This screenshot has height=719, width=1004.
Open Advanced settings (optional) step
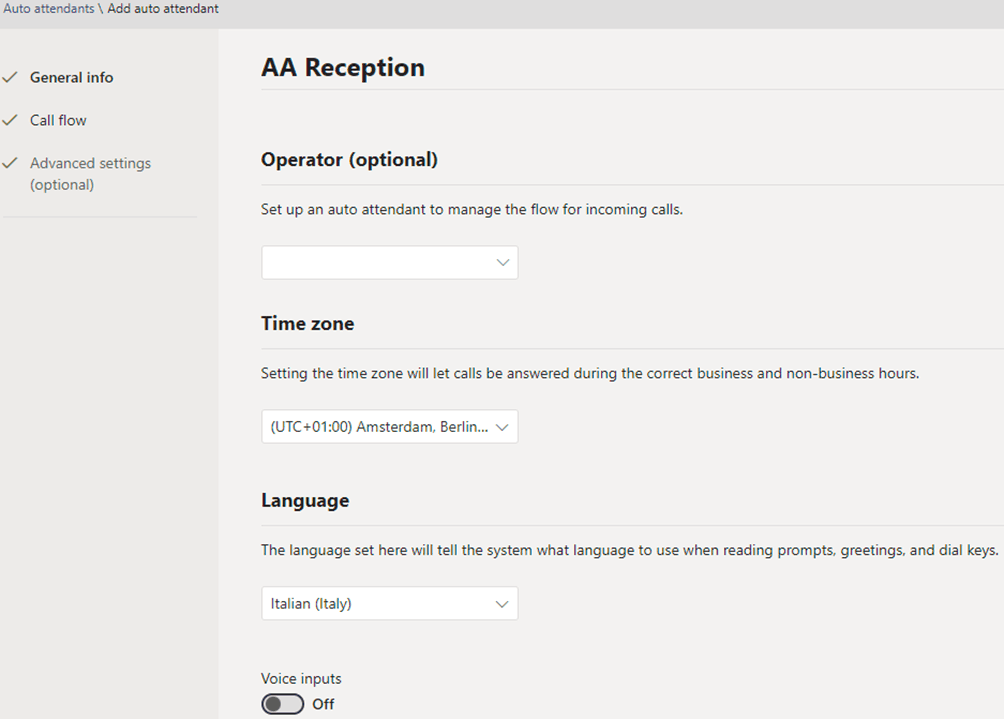(90, 174)
